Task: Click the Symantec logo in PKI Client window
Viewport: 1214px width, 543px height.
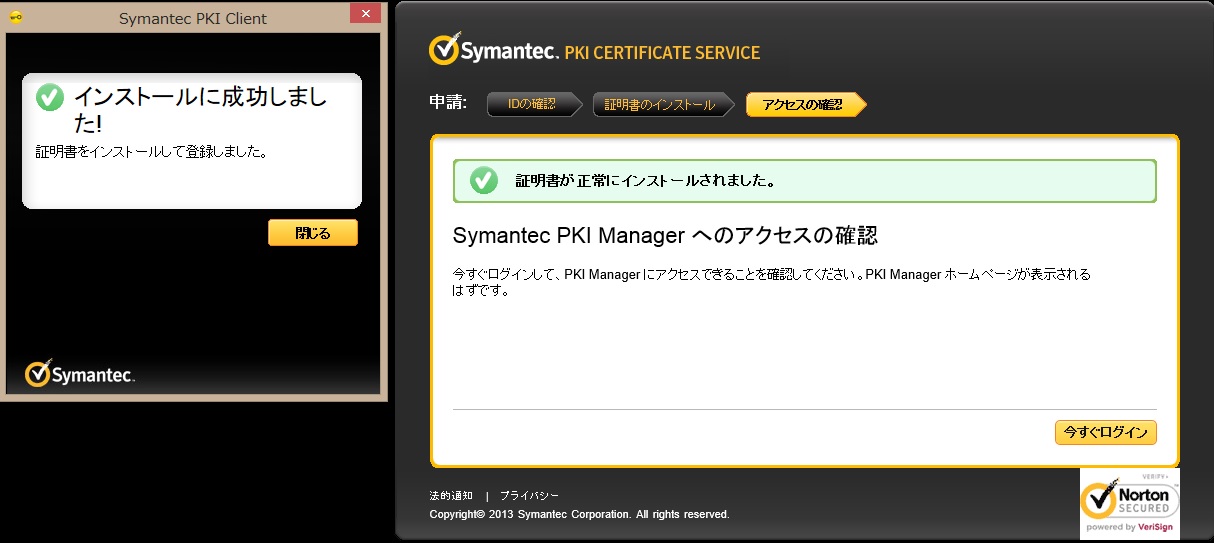Action: (x=80, y=374)
